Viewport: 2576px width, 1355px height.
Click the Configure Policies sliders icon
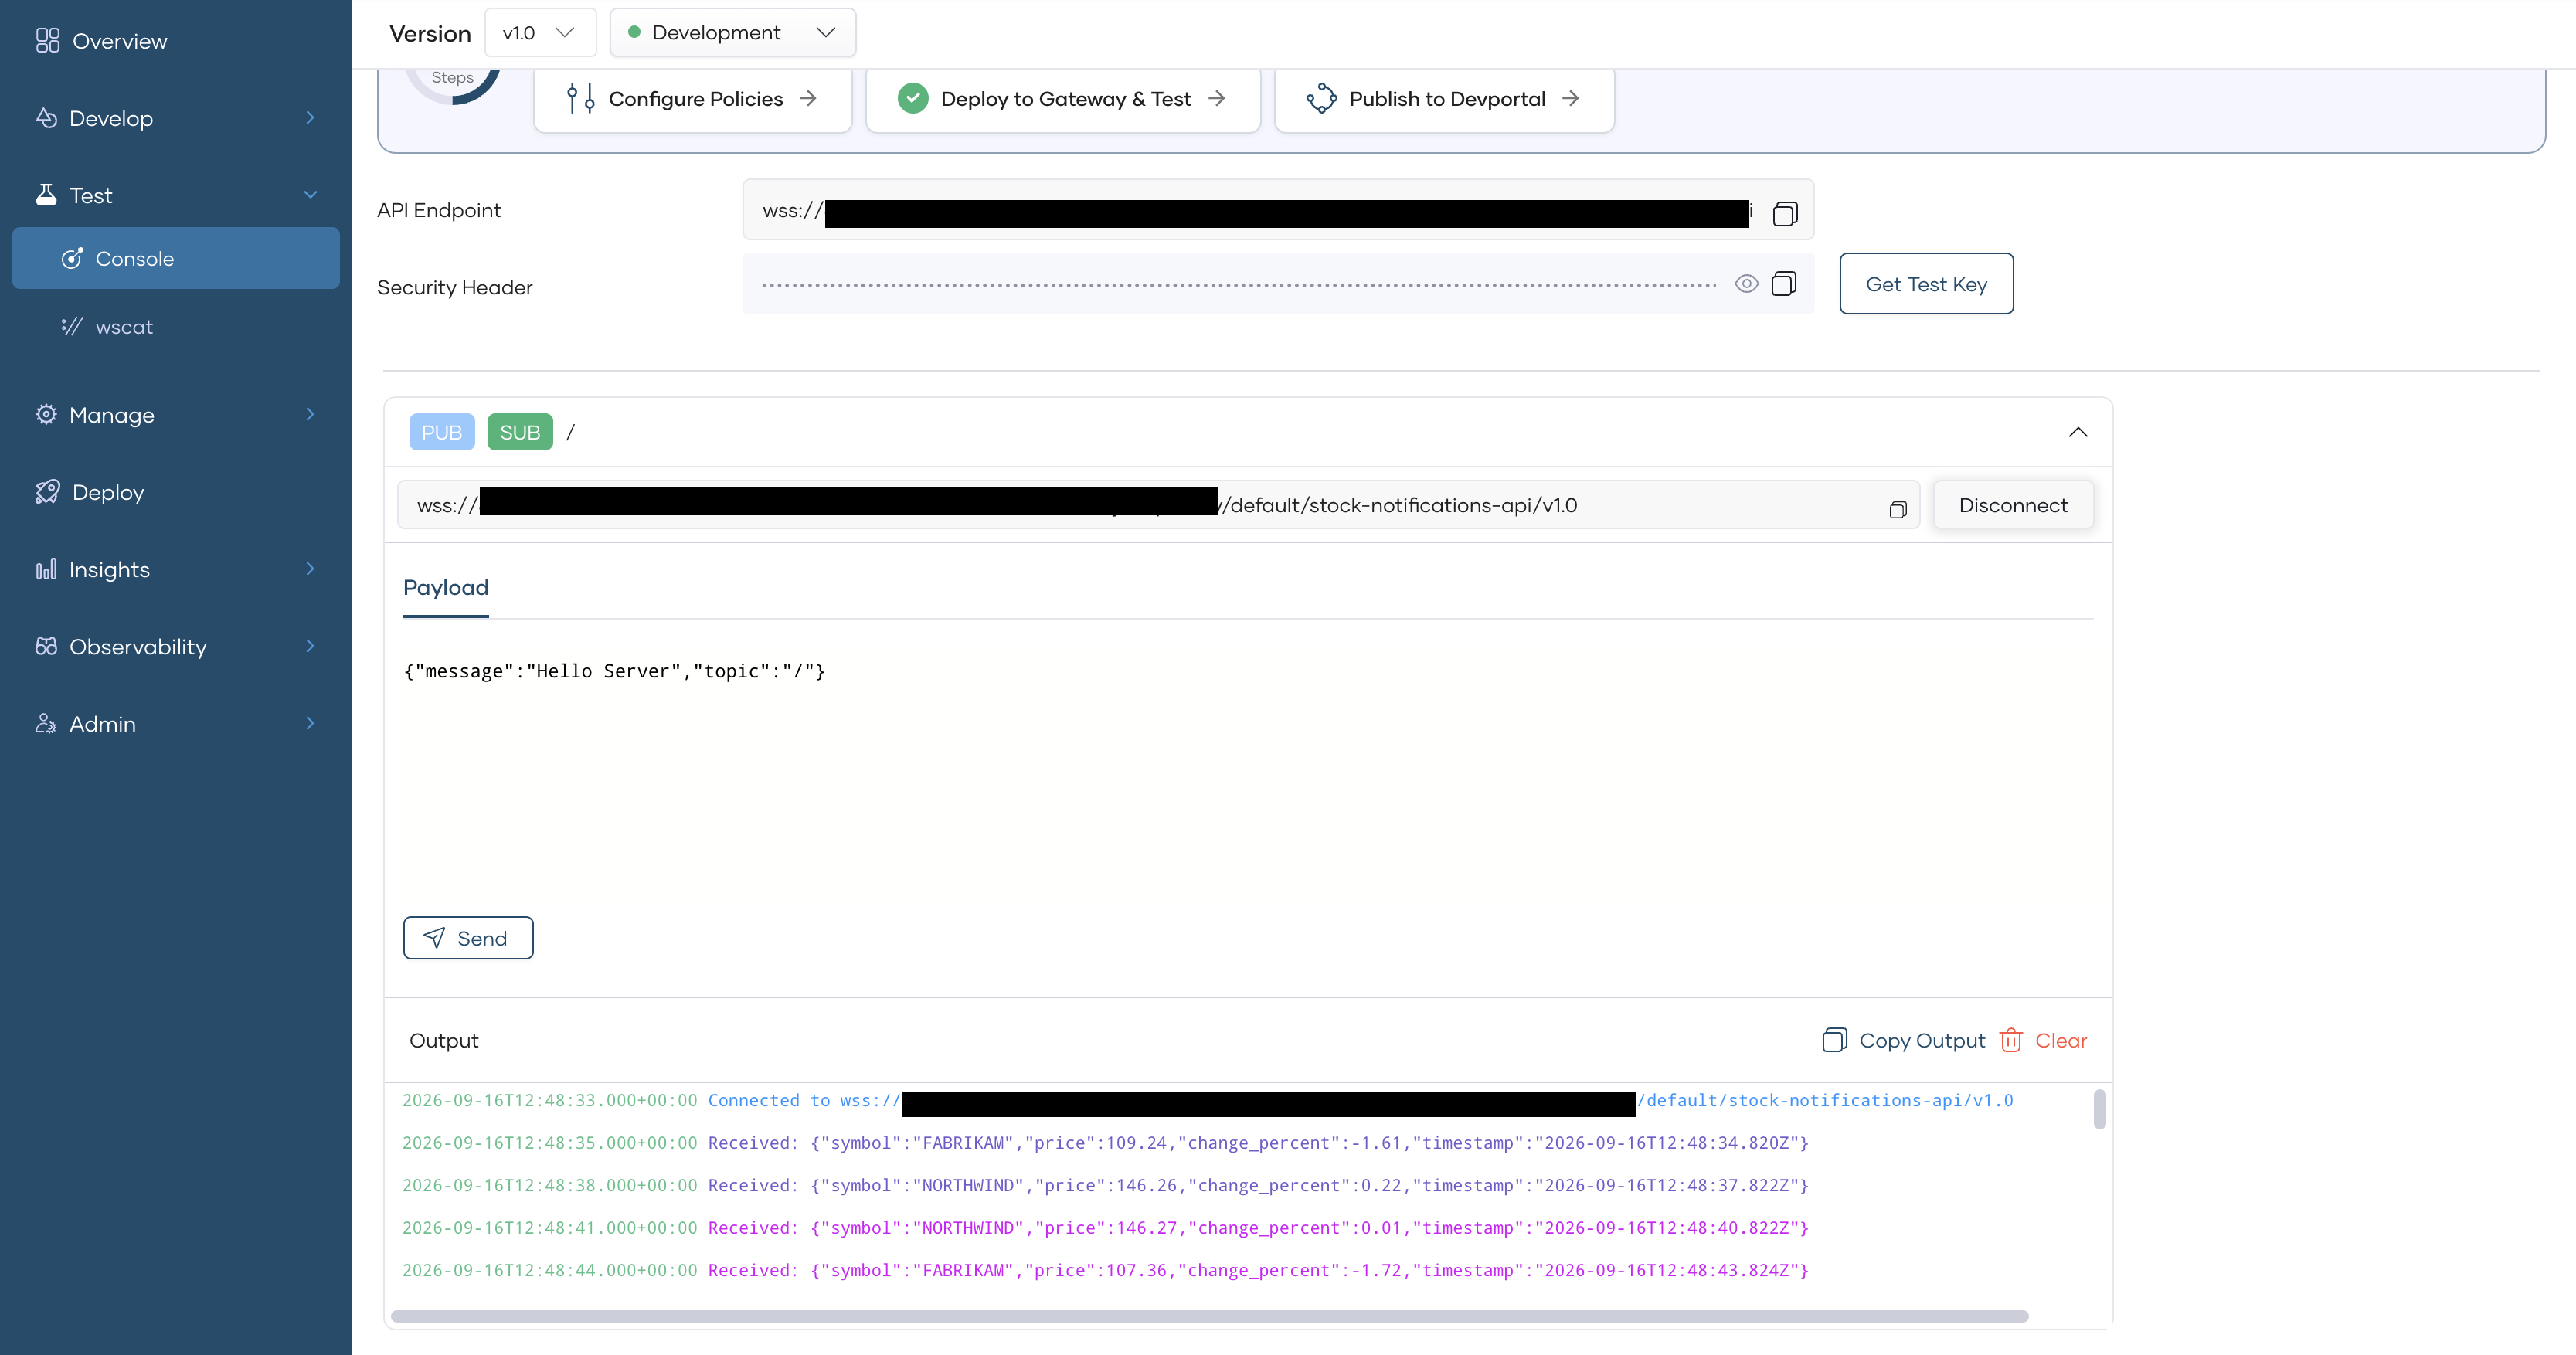pos(580,98)
